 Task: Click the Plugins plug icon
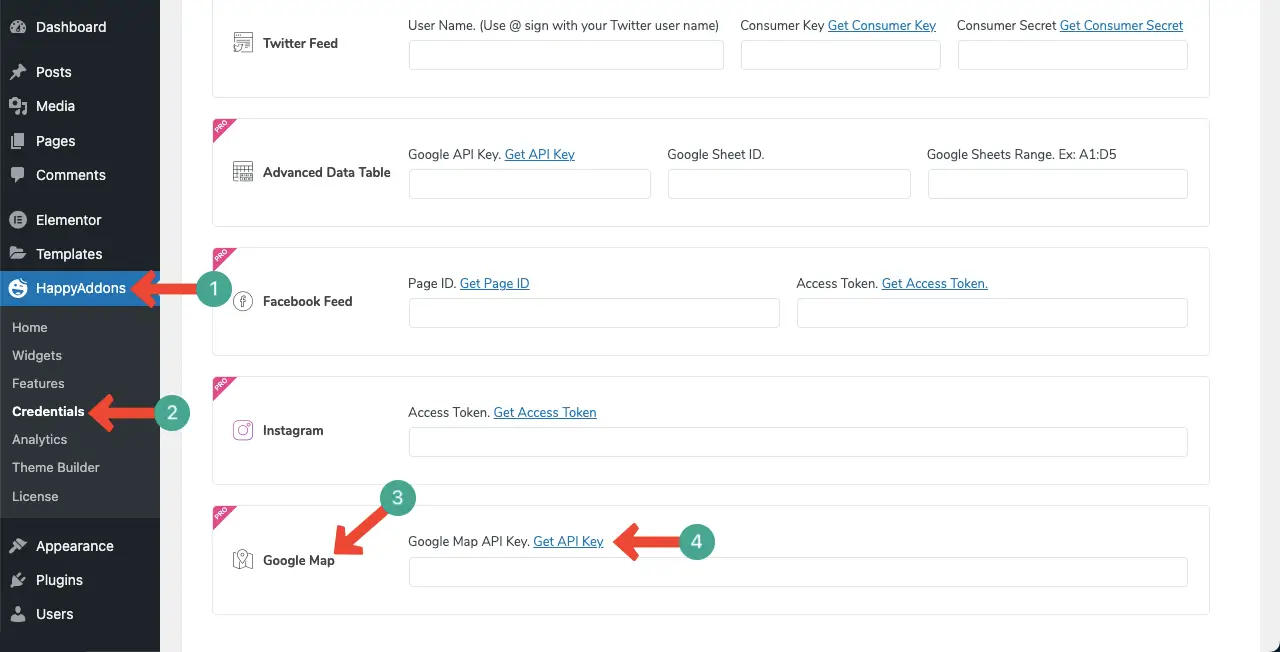tap(18, 580)
